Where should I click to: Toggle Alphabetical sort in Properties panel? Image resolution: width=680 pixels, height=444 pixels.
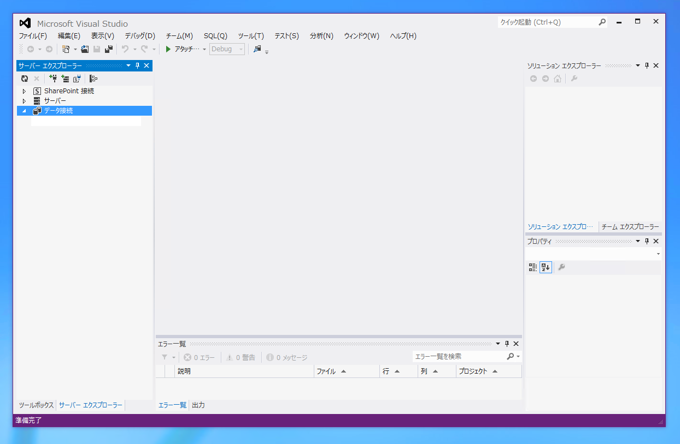[546, 267]
